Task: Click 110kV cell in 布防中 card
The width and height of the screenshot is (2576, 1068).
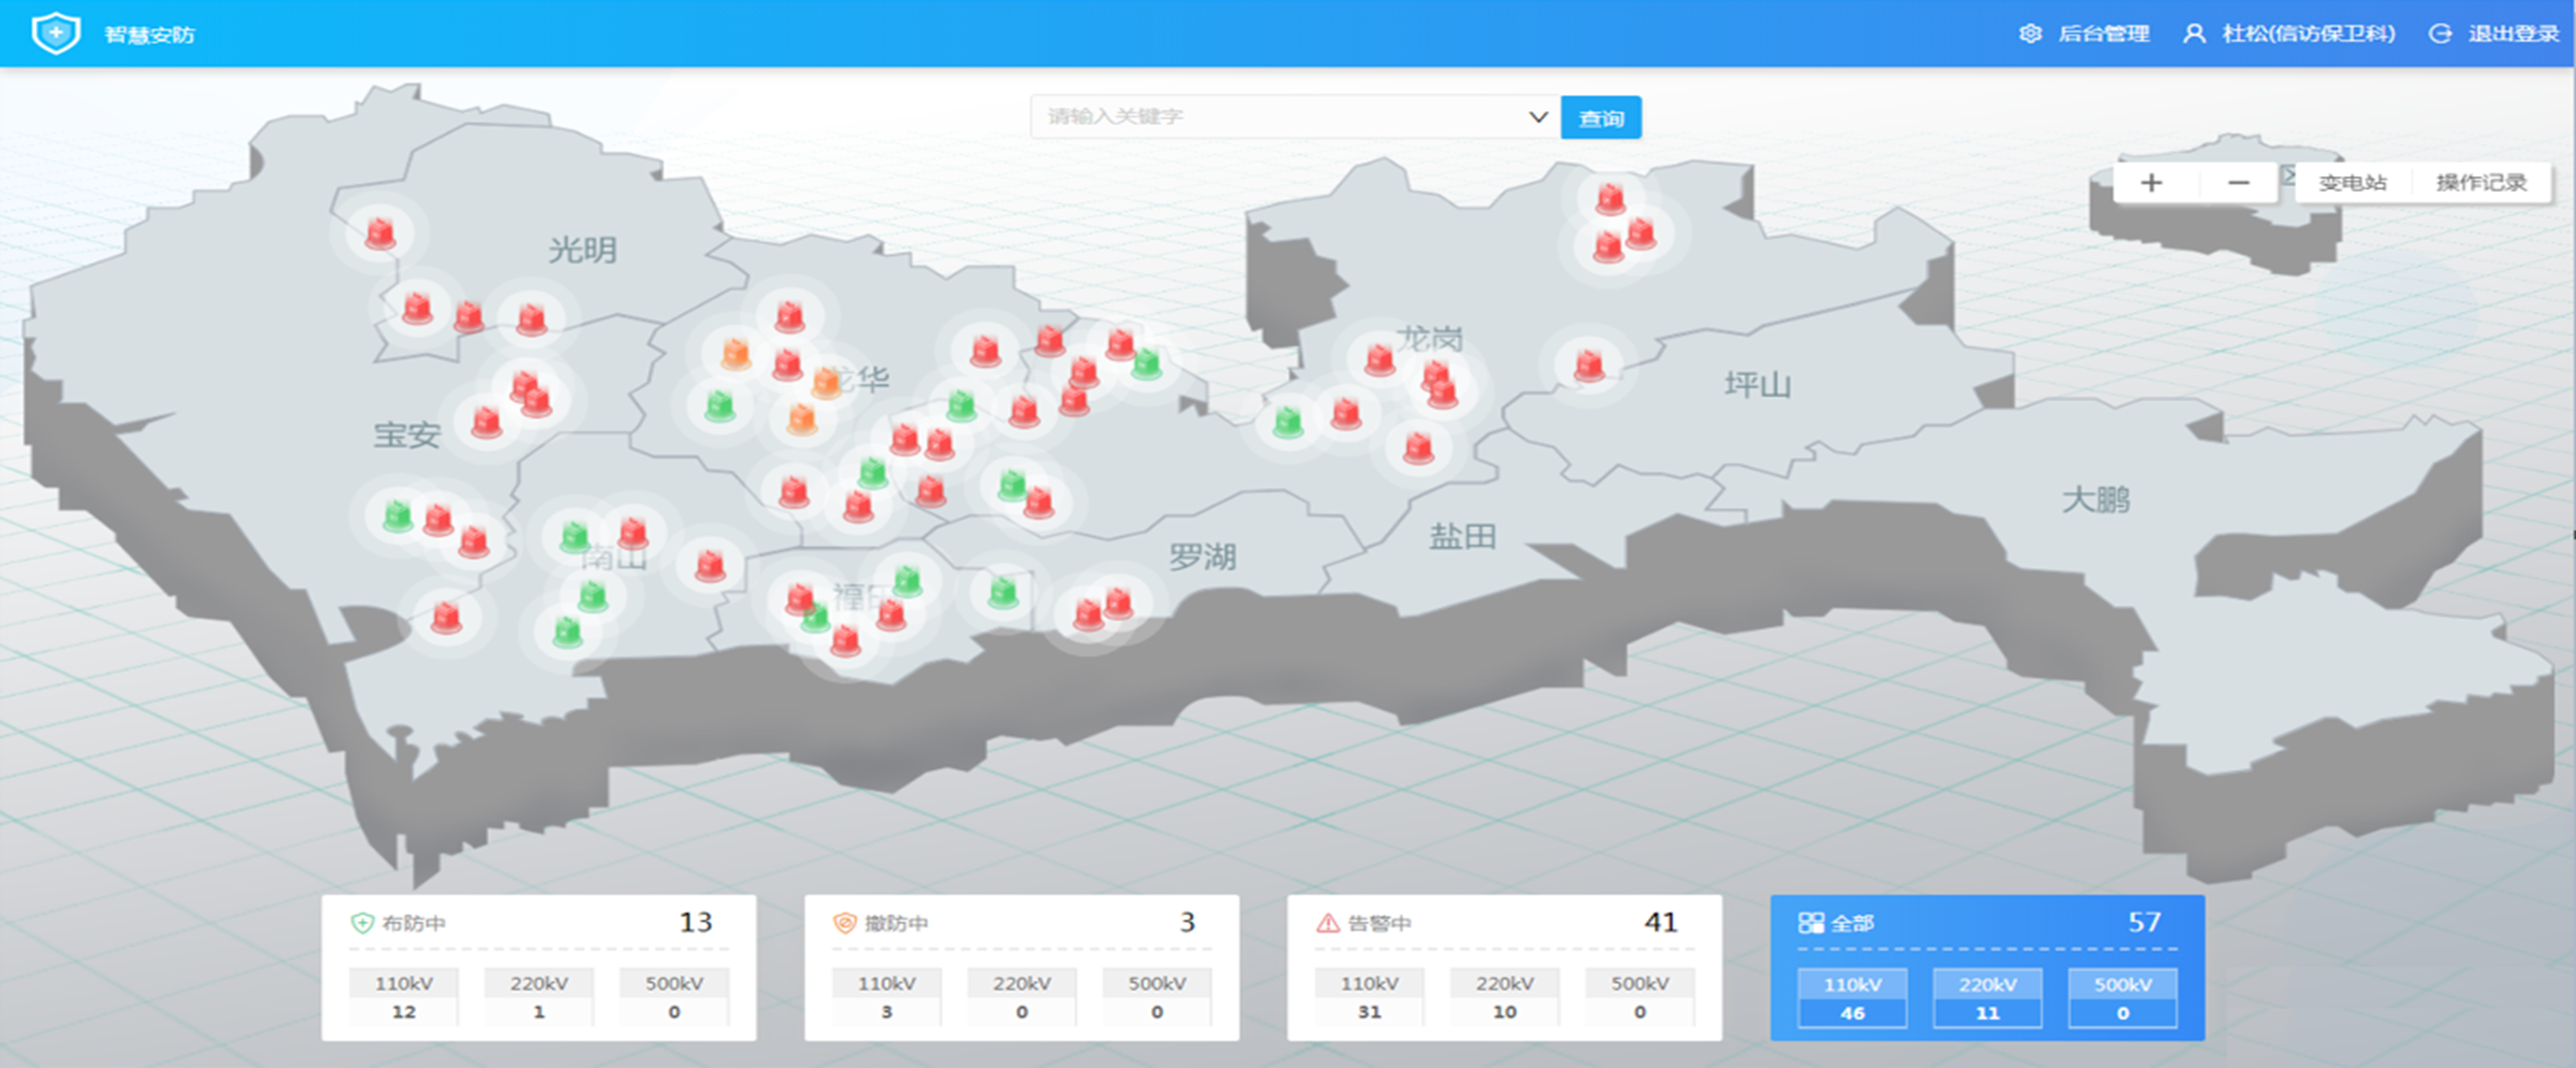Action: (404, 997)
